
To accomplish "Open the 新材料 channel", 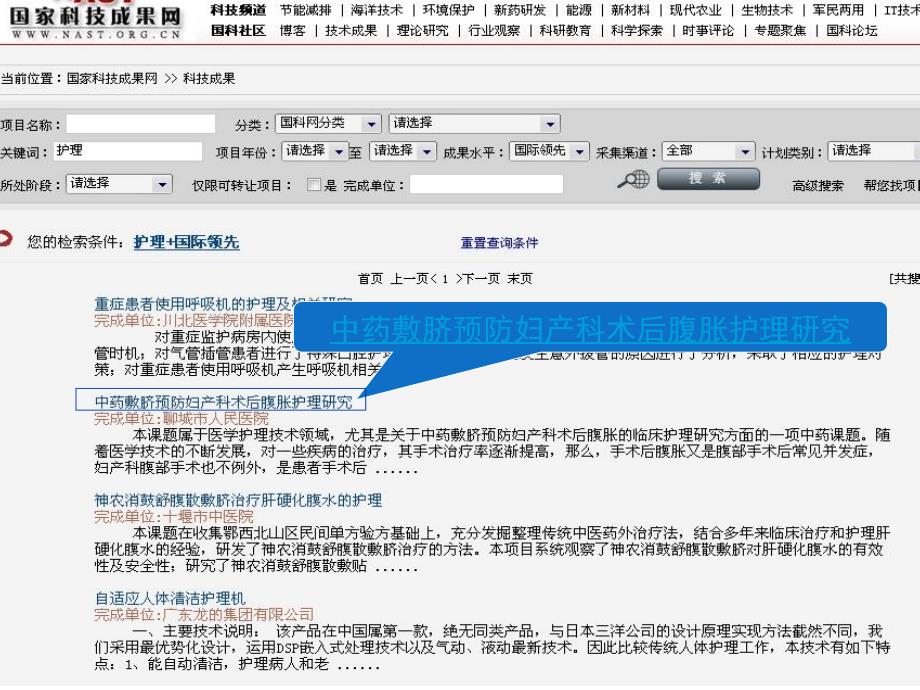I will coord(630,10).
